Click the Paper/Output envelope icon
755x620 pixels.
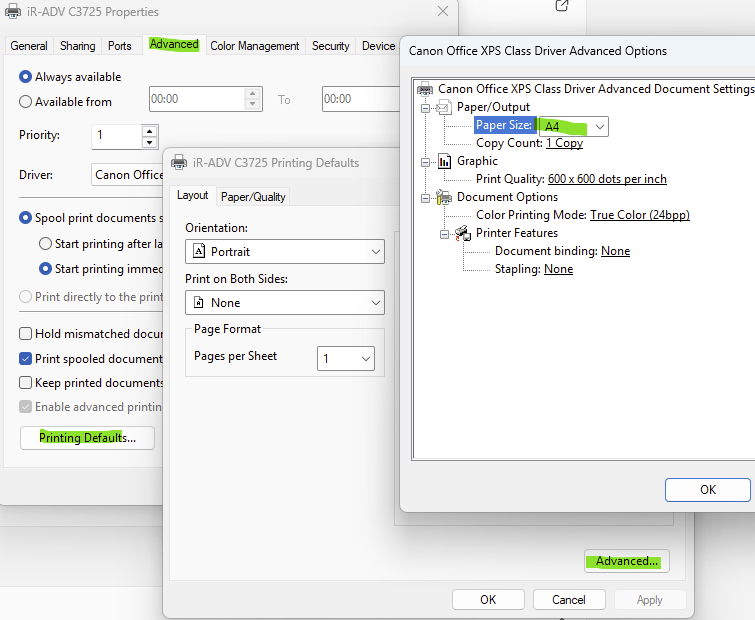pos(443,107)
